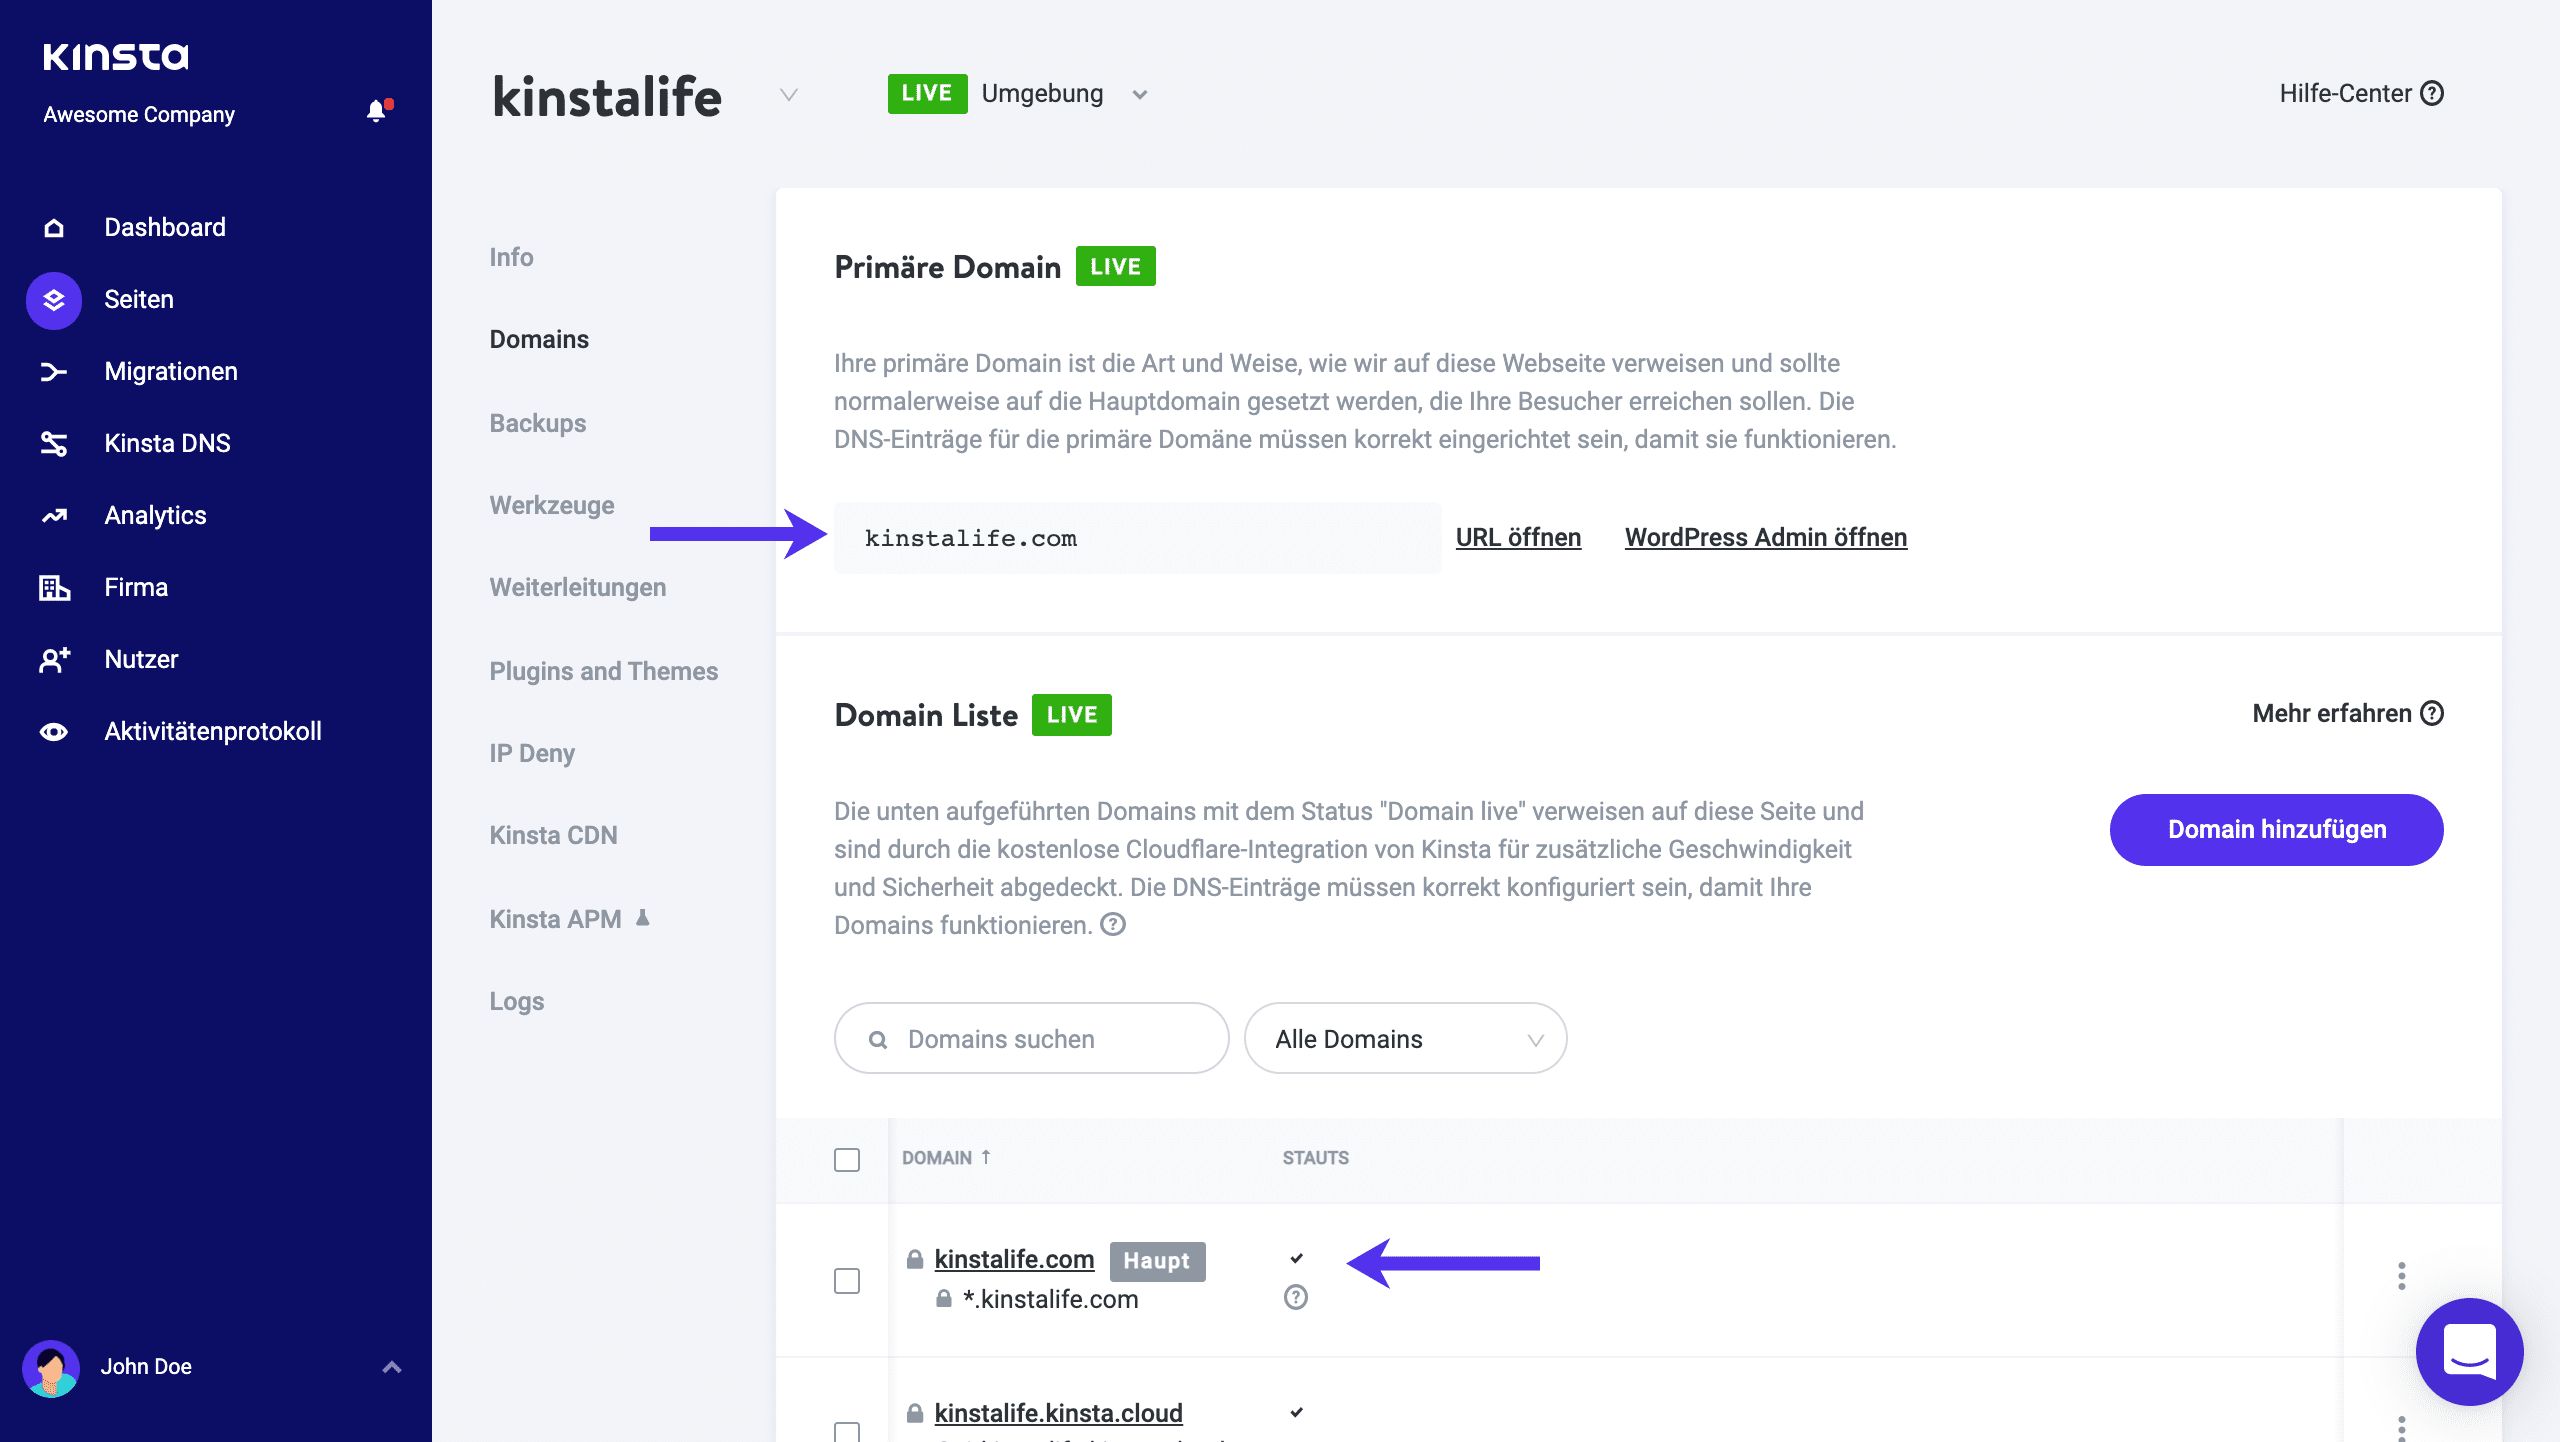This screenshot has height=1442, width=2560.
Task: Open the Analytics section
Action: pyautogui.click(x=155, y=515)
